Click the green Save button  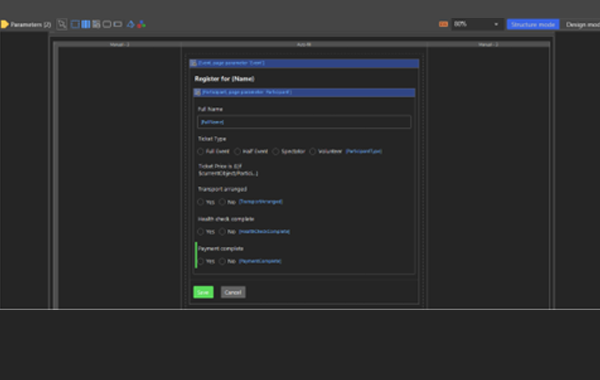[x=203, y=292]
